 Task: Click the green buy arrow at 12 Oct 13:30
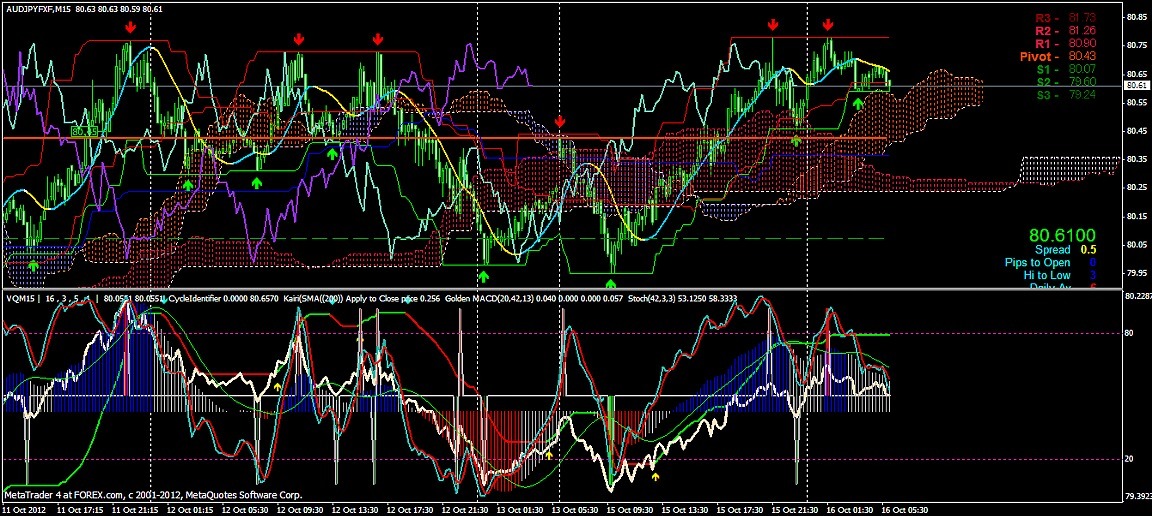[x=332, y=154]
